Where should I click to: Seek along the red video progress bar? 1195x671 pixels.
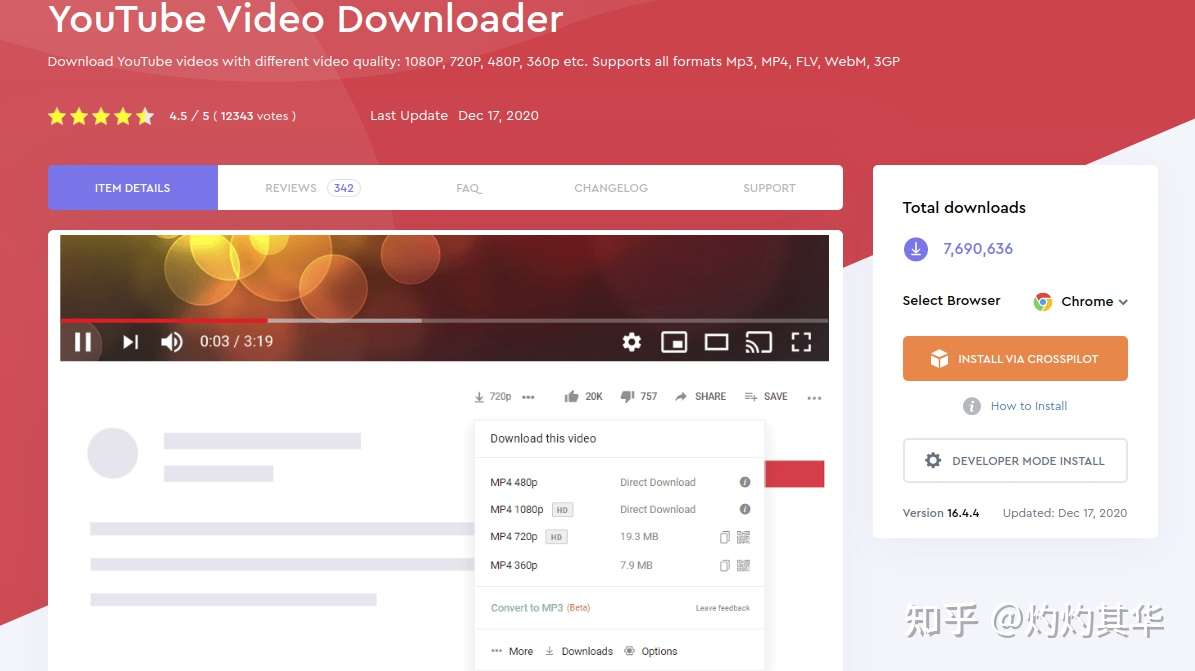164,320
